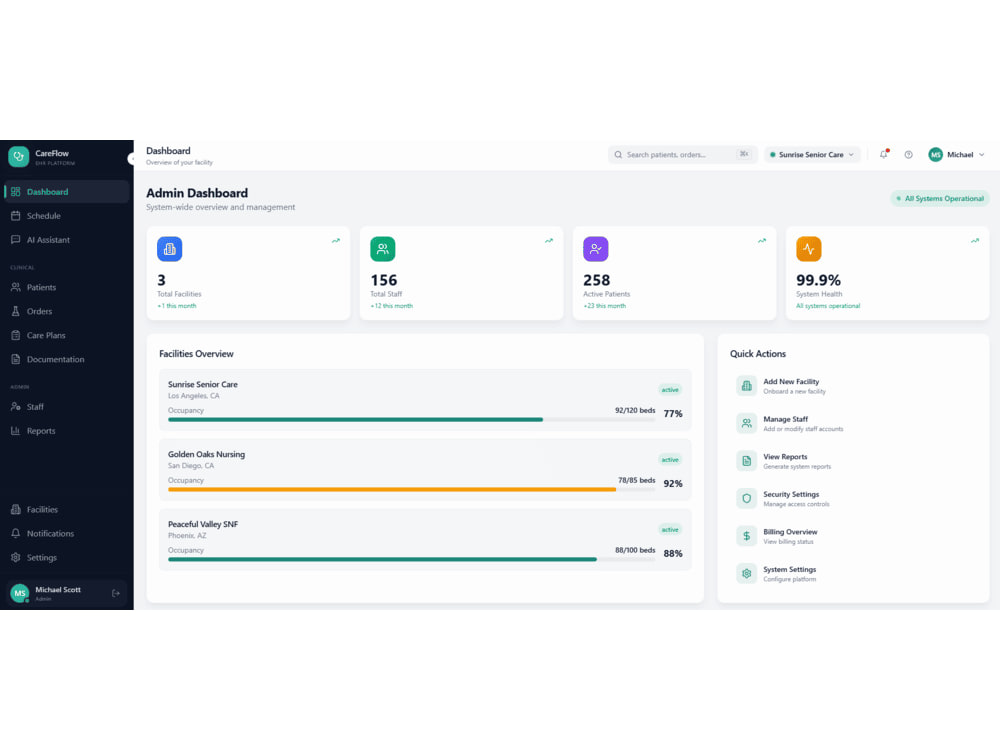
Task: Click the Add New Facility icon
Action: pyautogui.click(x=746, y=386)
